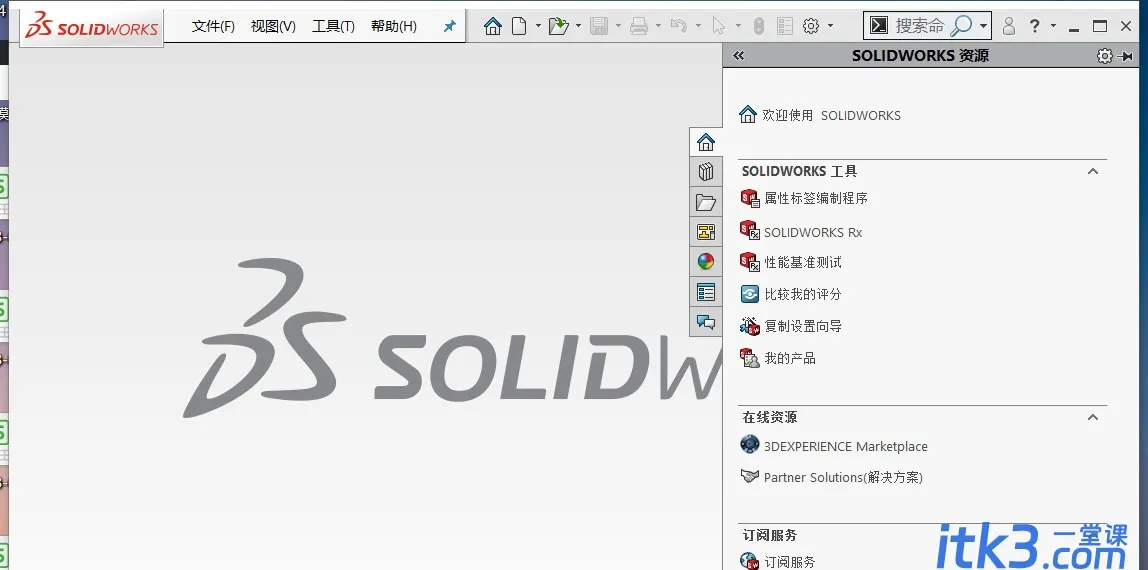The width and height of the screenshot is (1148, 570).
Task: Click the SOLIDWORKS Rx icon
Action: coord(750,230)
